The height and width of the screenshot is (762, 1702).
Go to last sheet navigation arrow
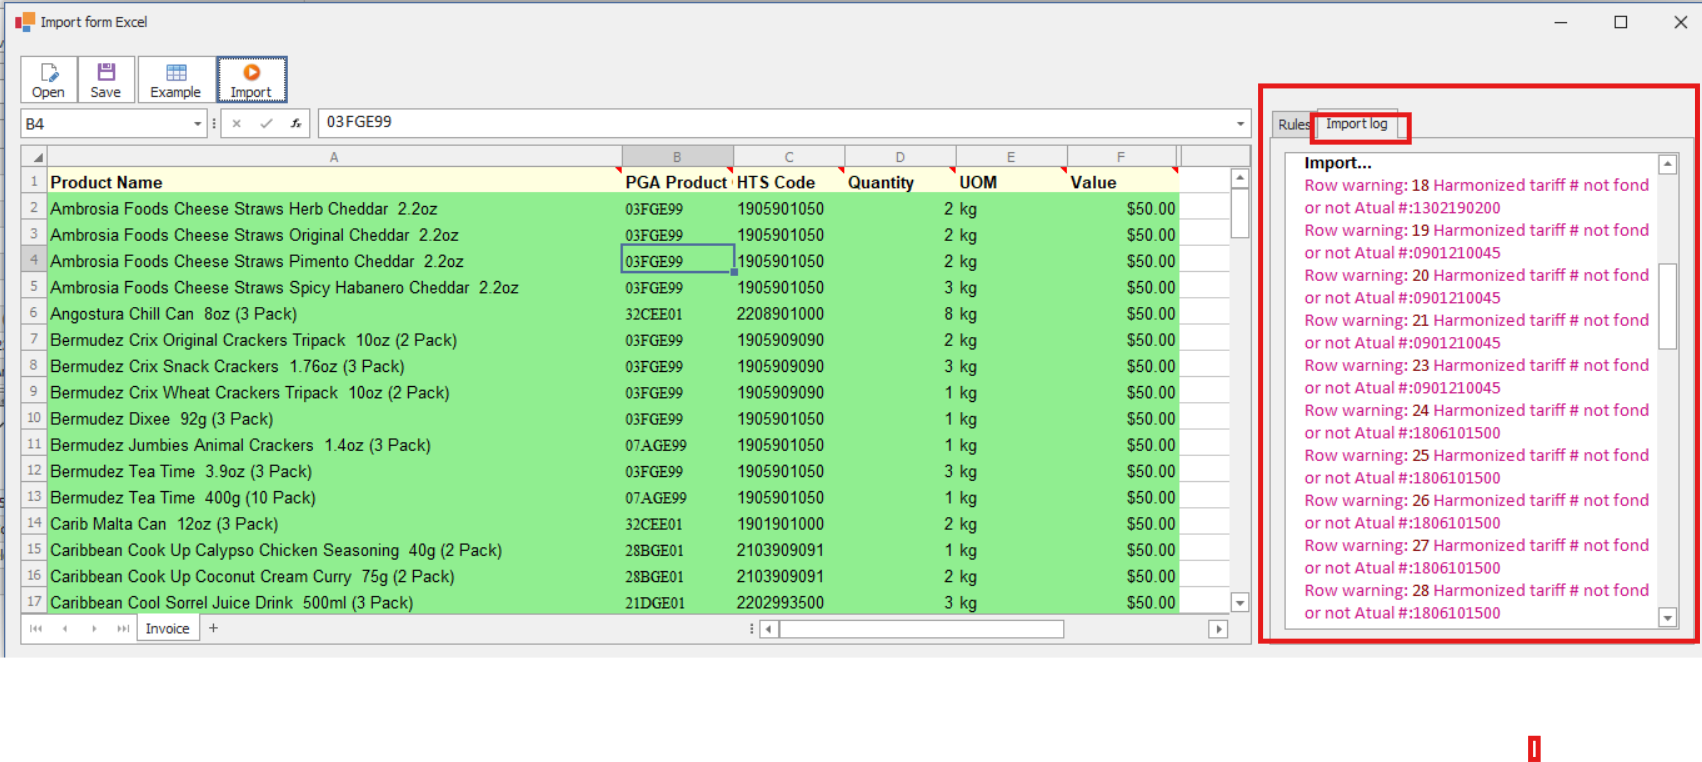click(x=123, y=628)
